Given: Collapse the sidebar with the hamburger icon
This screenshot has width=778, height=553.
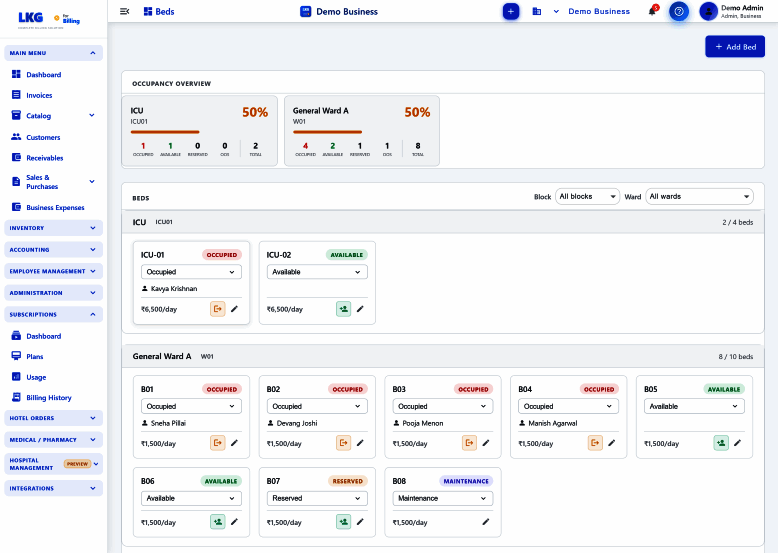Looking at the screenshot, I should click(x=125, y=11).
